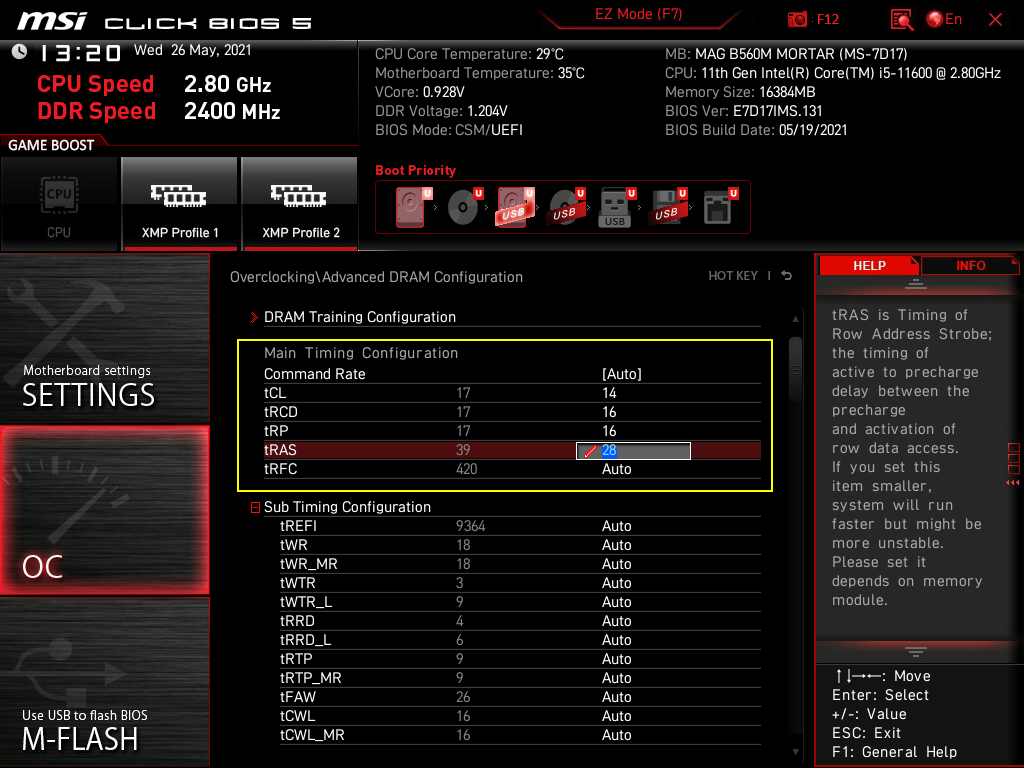The width and height of the screenshot is (1024, 768).
Task: Click the scrollbar down arrow in settings list
Action: (x=795, y=752)
